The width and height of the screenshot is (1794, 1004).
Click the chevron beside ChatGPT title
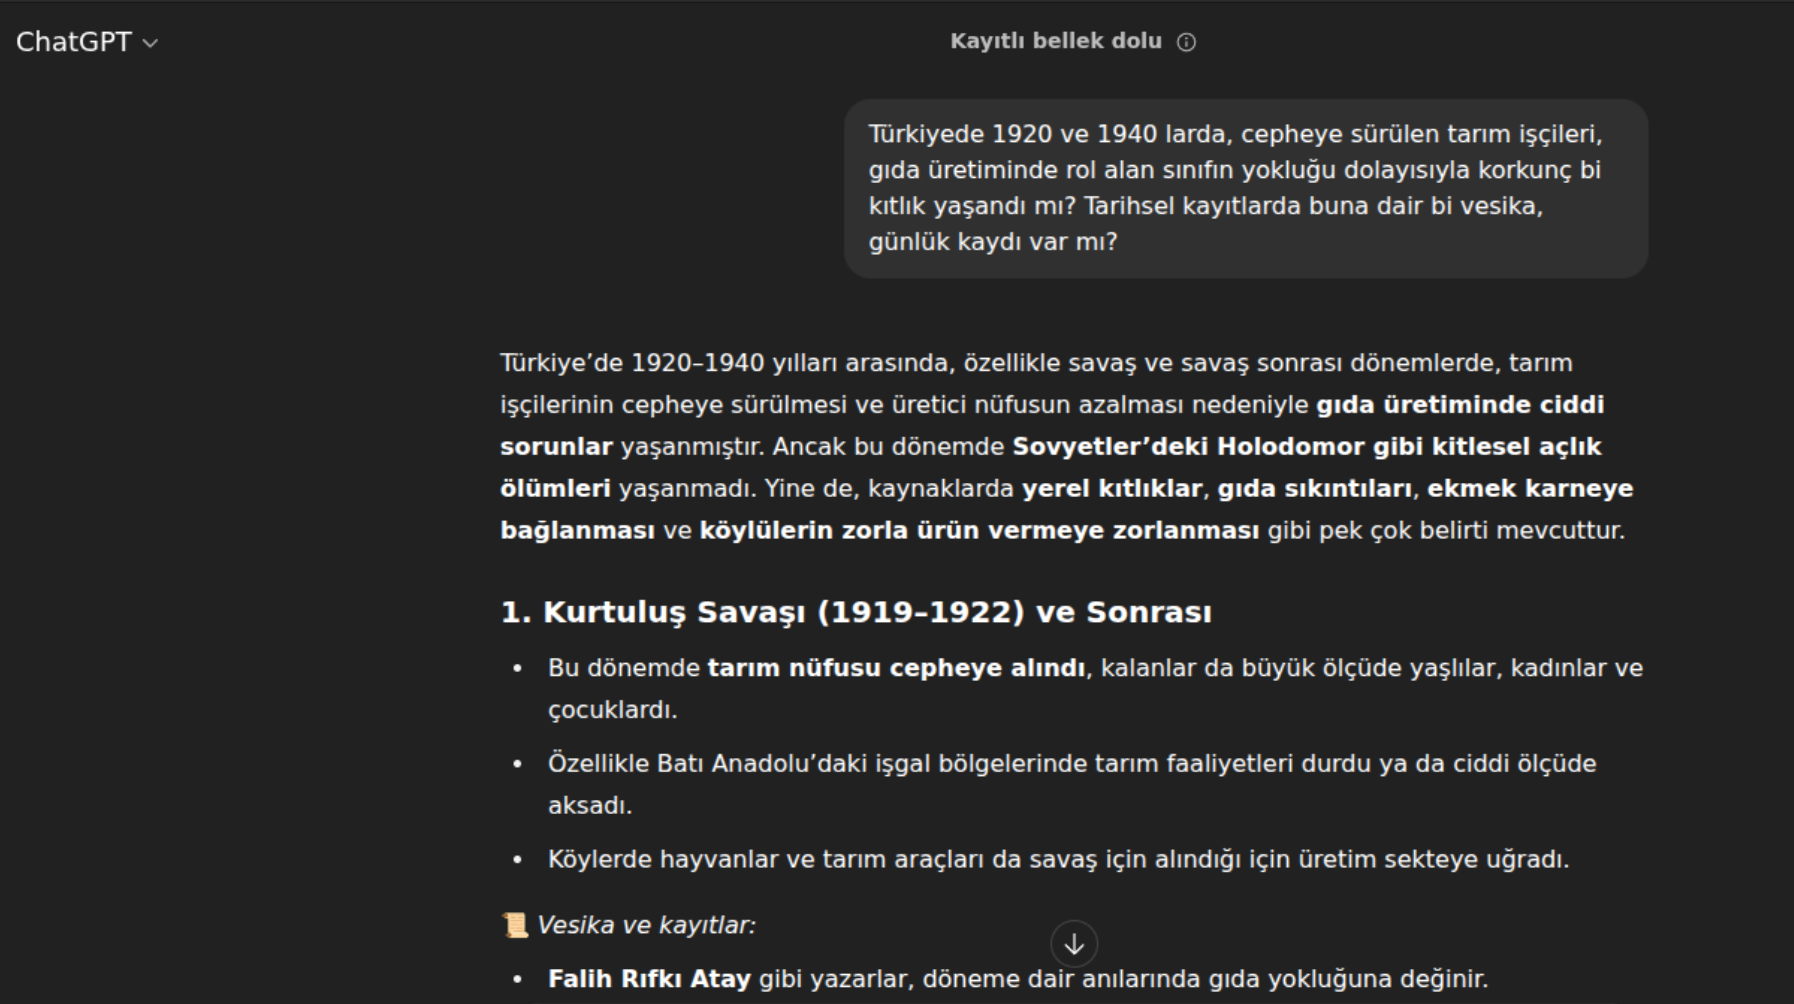[151, 43]
